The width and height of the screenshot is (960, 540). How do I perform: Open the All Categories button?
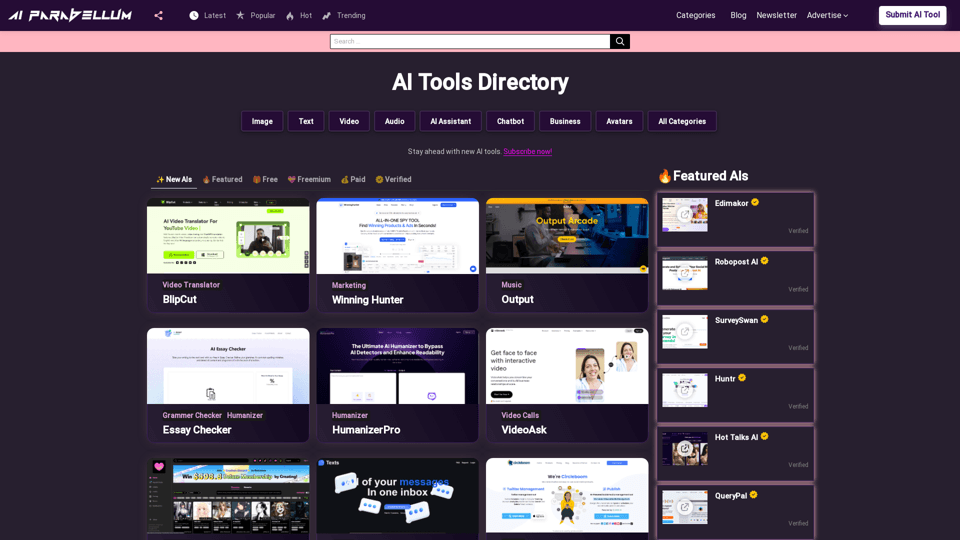pyautogui.click(x=682, y=121)
